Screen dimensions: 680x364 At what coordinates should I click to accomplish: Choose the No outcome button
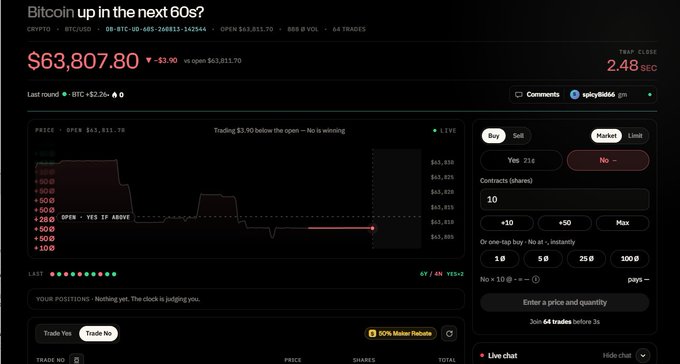coord(608,161)
